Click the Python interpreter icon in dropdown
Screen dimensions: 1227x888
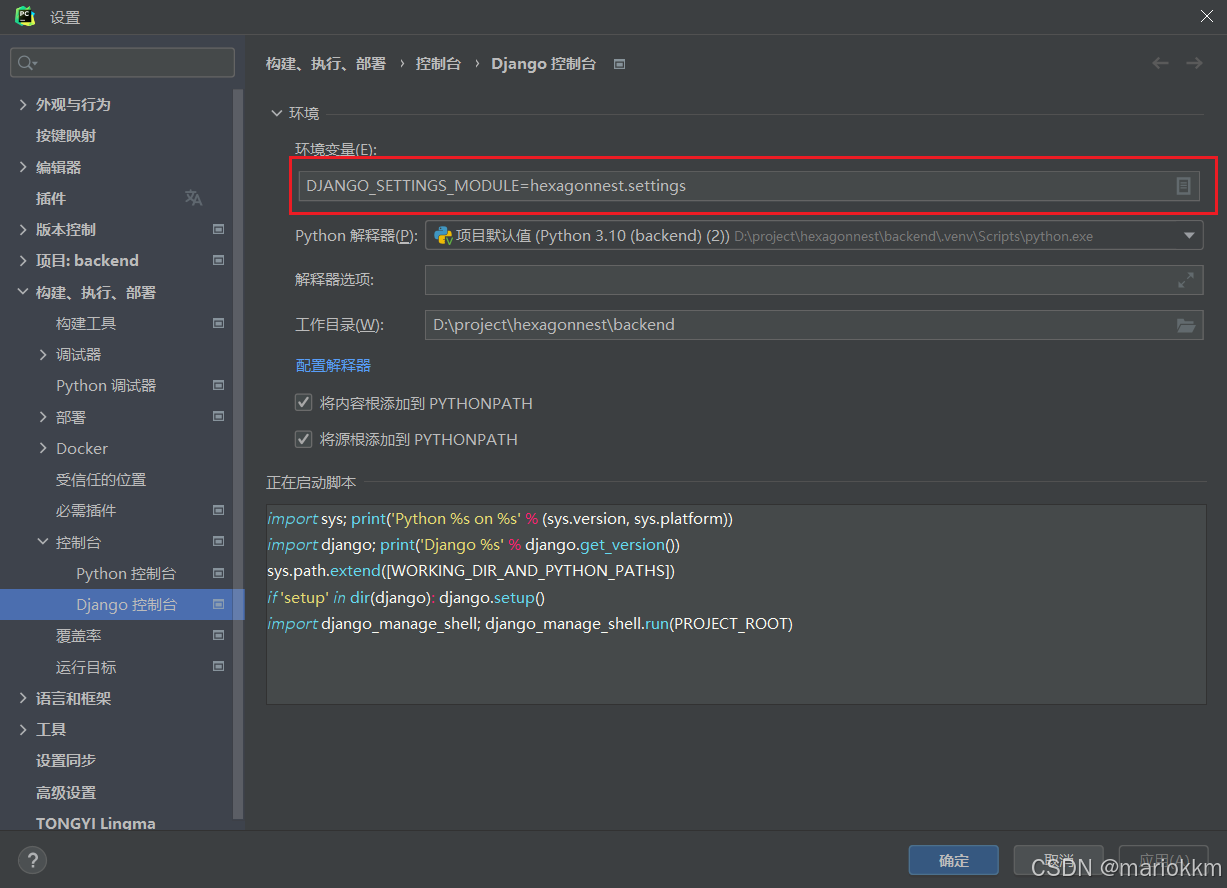(x=443, y=236)
